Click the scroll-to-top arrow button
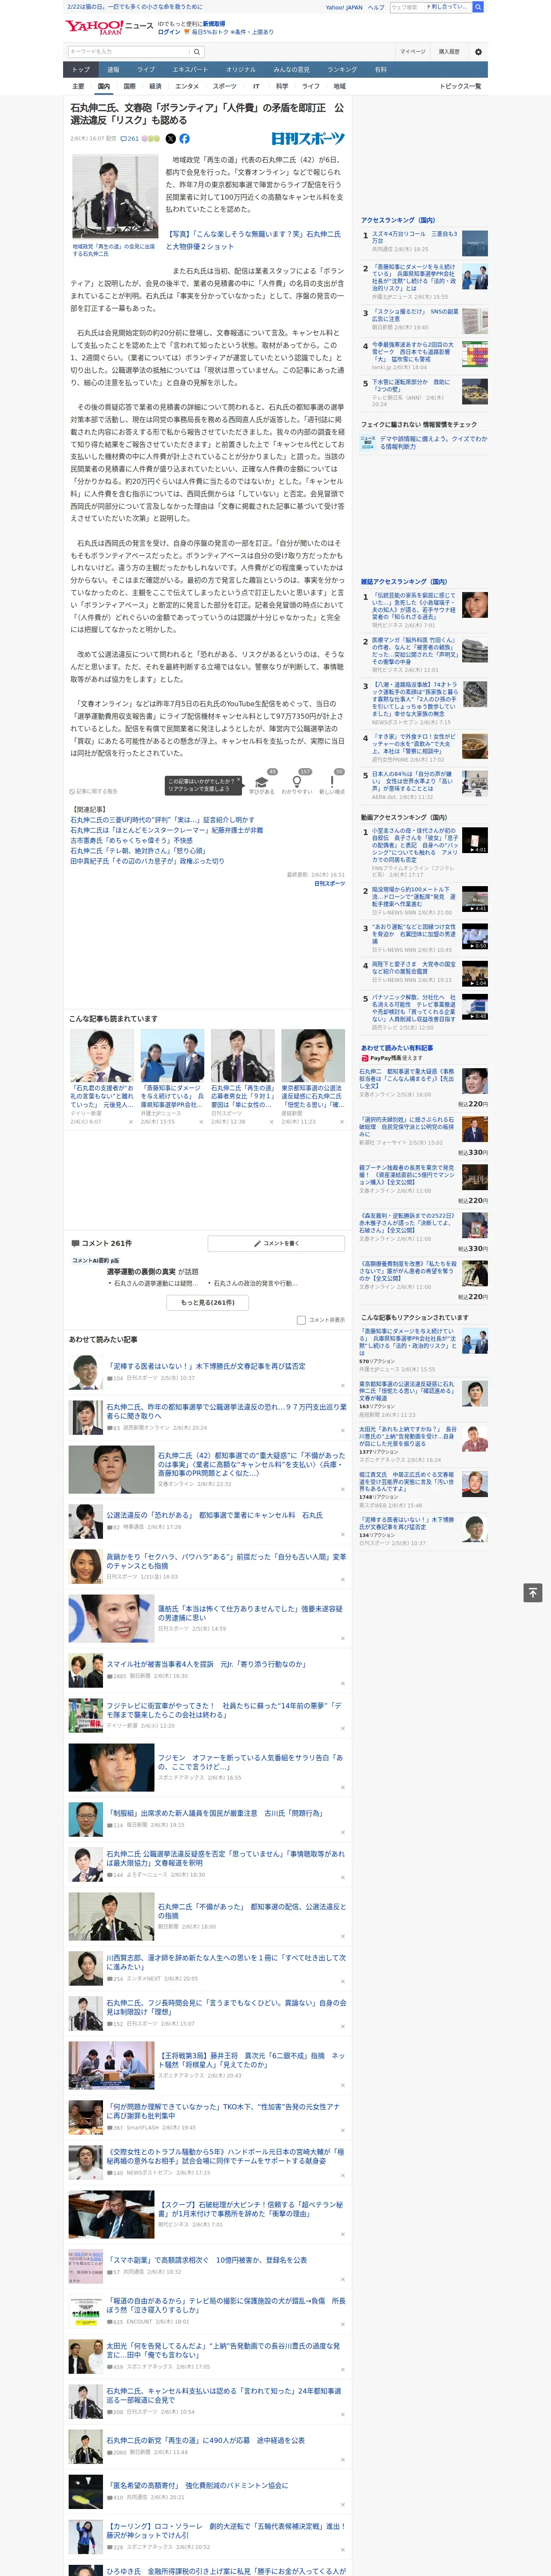Image resolution: width=551 pixels, height=2576 pixels. 533,1593
